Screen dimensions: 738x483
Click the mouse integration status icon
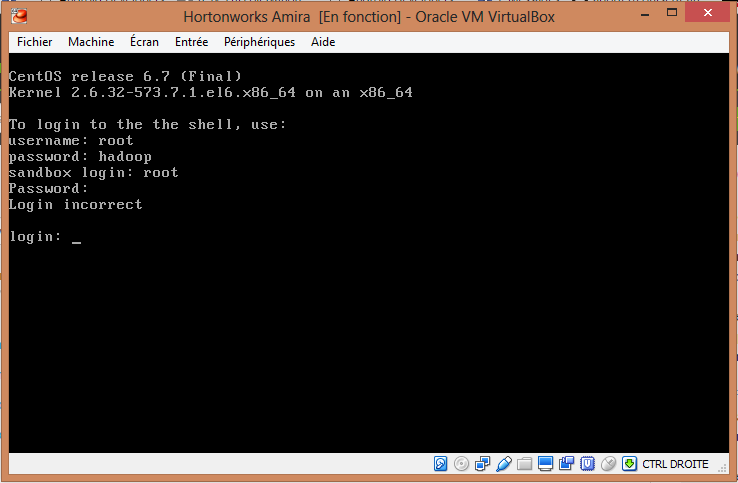[x=608, y=464]
